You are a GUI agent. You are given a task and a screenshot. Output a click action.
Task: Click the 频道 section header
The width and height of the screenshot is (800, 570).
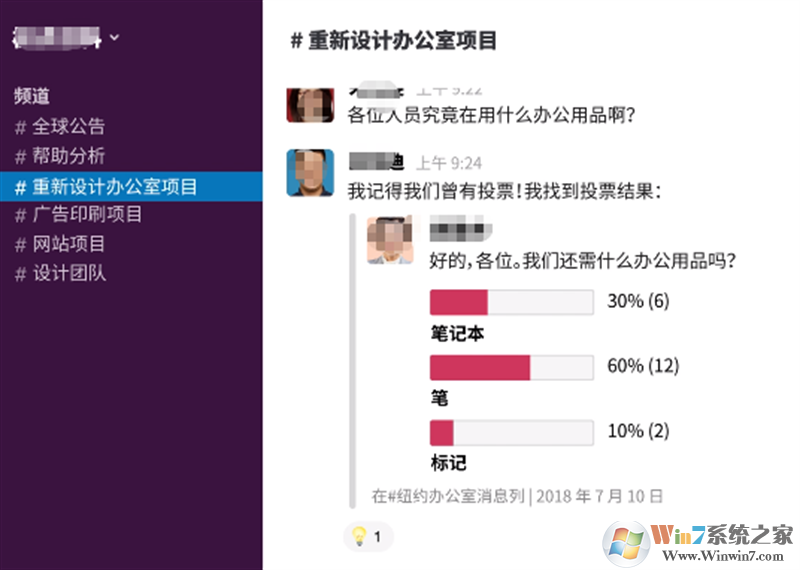coord(32,96)
